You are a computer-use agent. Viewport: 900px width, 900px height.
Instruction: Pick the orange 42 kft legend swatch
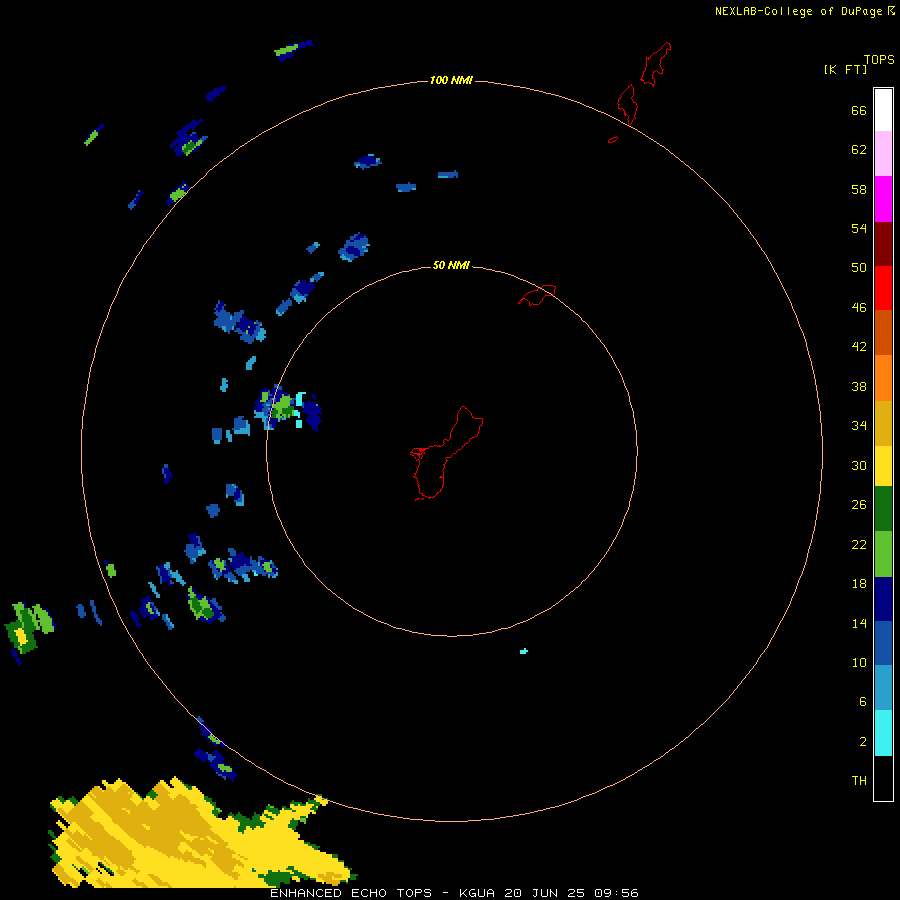(883, 378)
